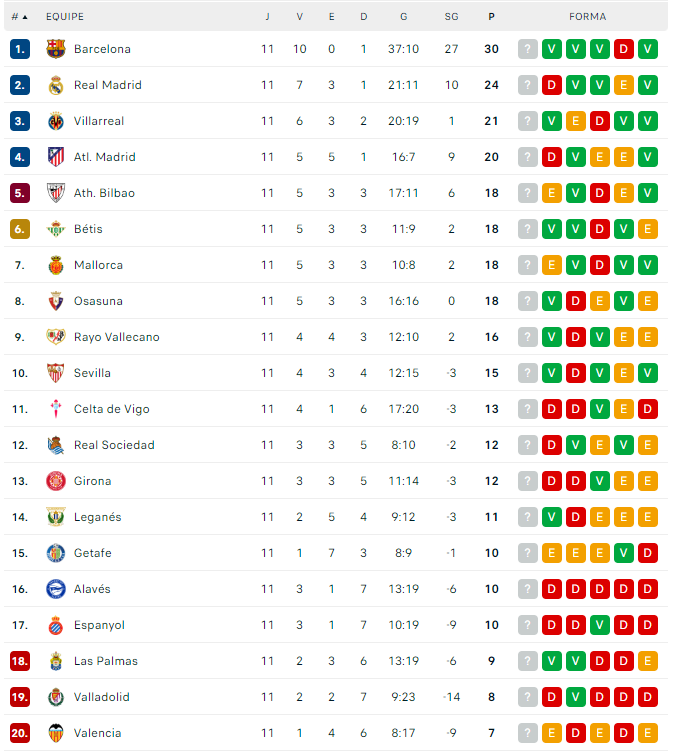Click the Valencia bat crest
The height and width of the screenshot is (756, 675).
(x=56, y=733)
